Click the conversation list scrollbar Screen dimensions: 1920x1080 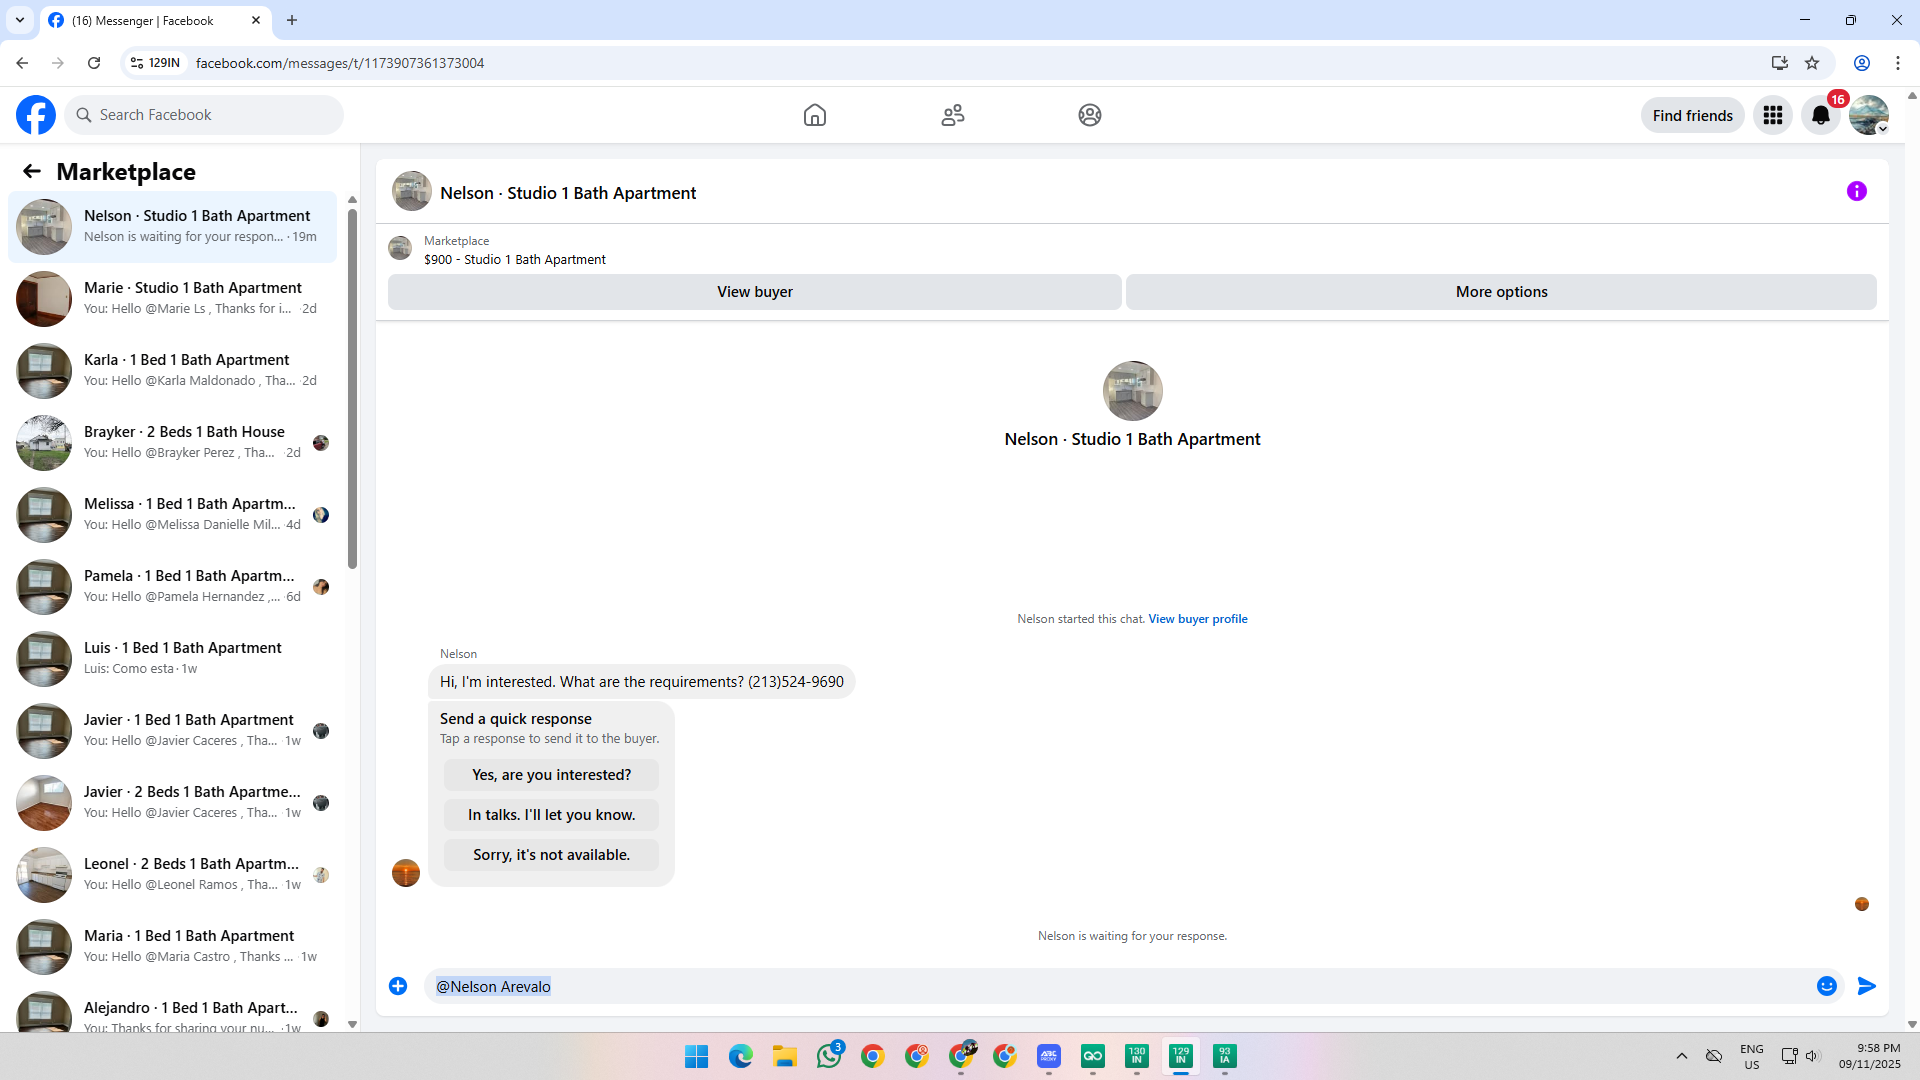click(x=352, y=387)
